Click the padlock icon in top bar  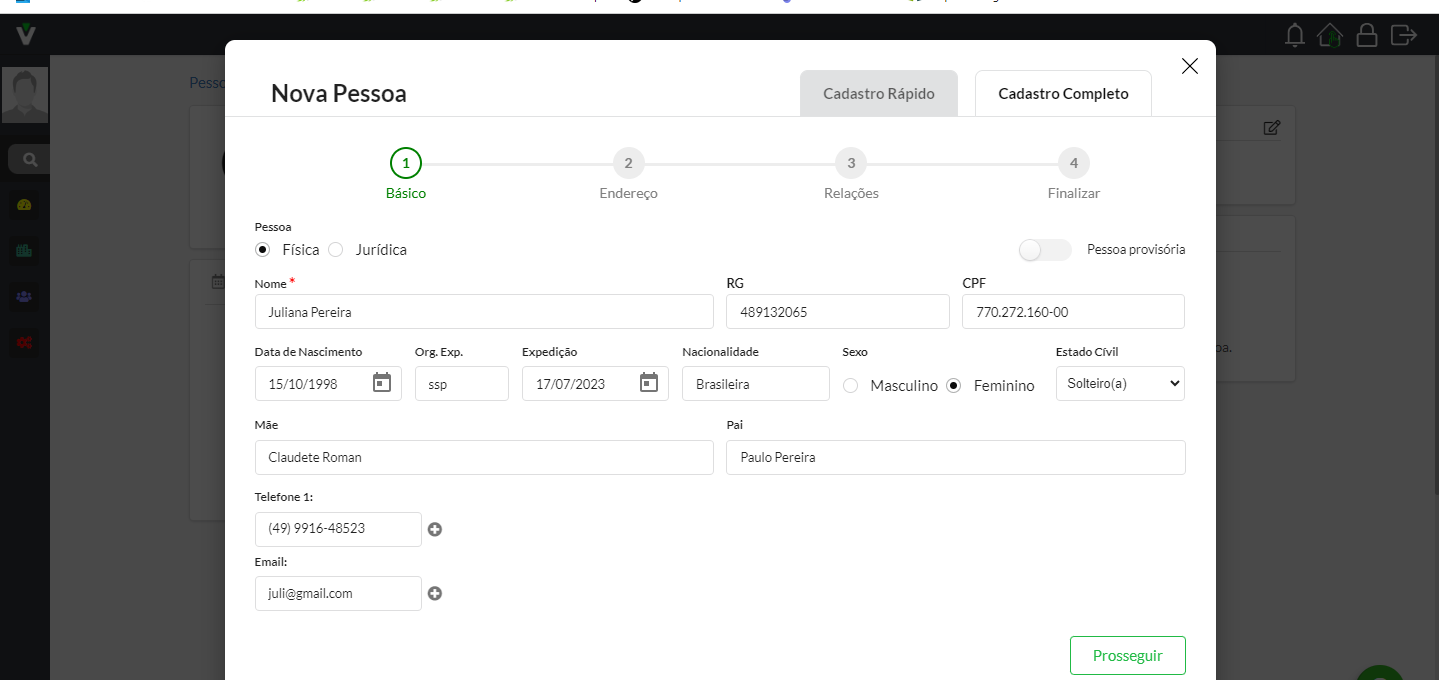click(x=1366, y=36)
